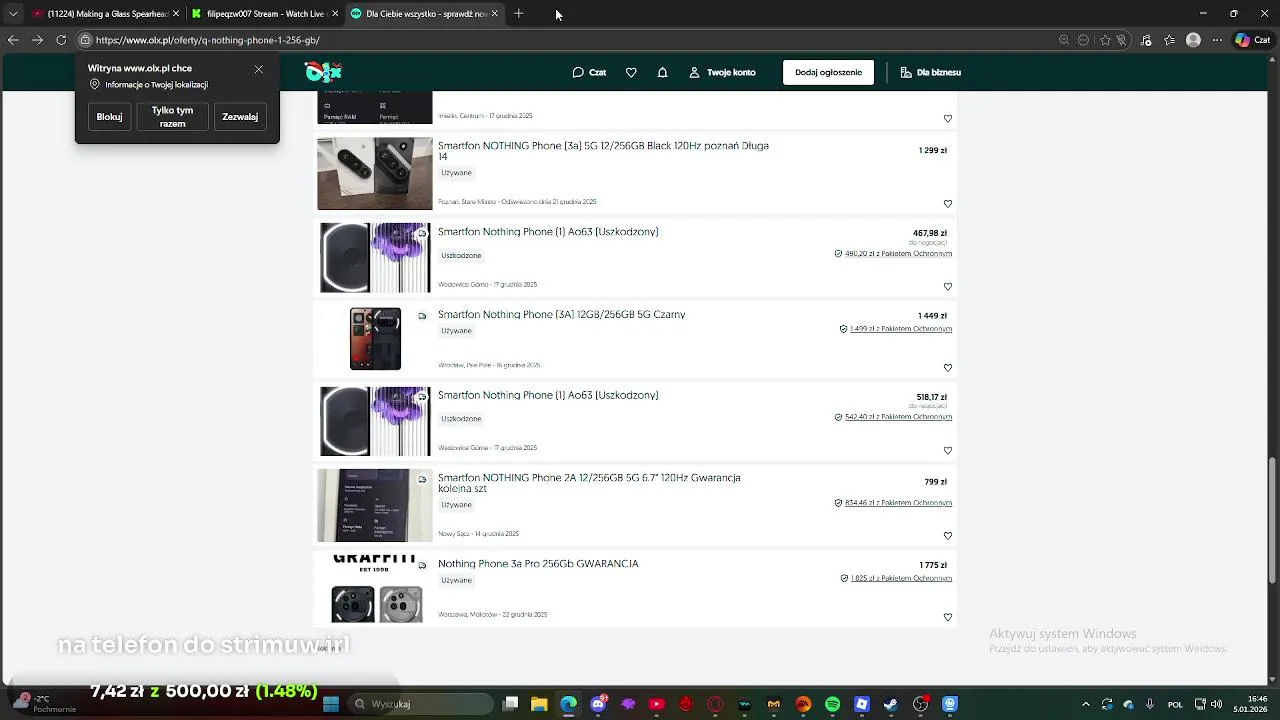Open Twoje konto account menu
Viewport: 1280px width, 720px height.
722,72
